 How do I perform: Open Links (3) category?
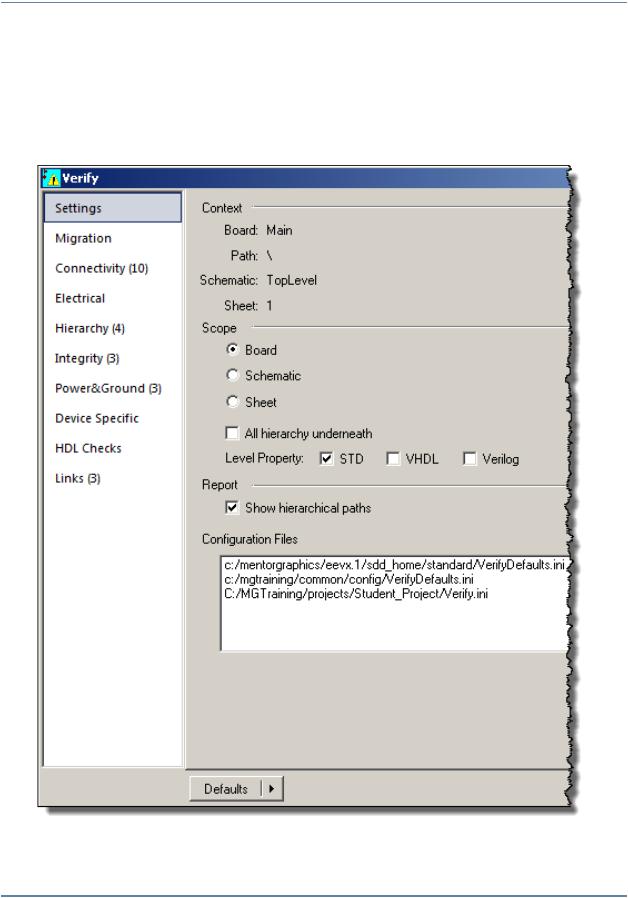point(77,478)
